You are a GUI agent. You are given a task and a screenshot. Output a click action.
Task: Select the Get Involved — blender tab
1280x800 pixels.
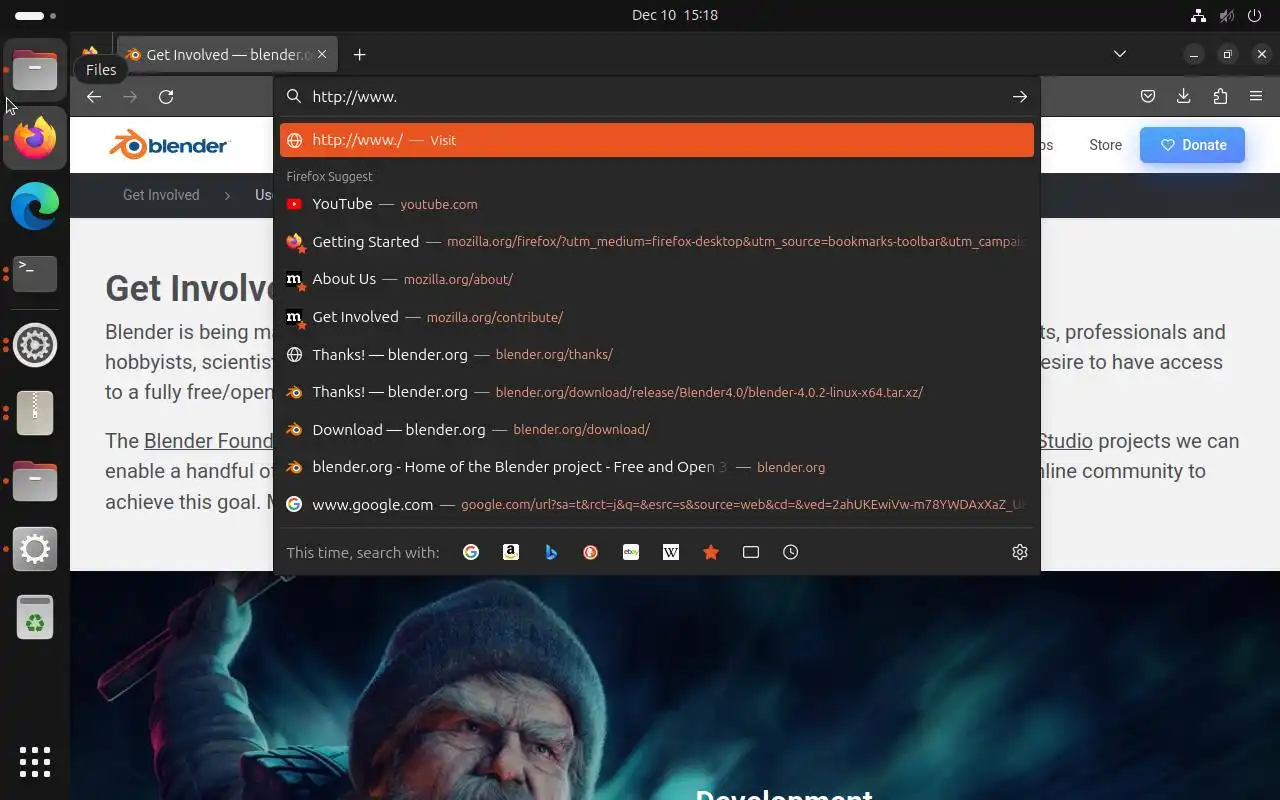point(228,55)
